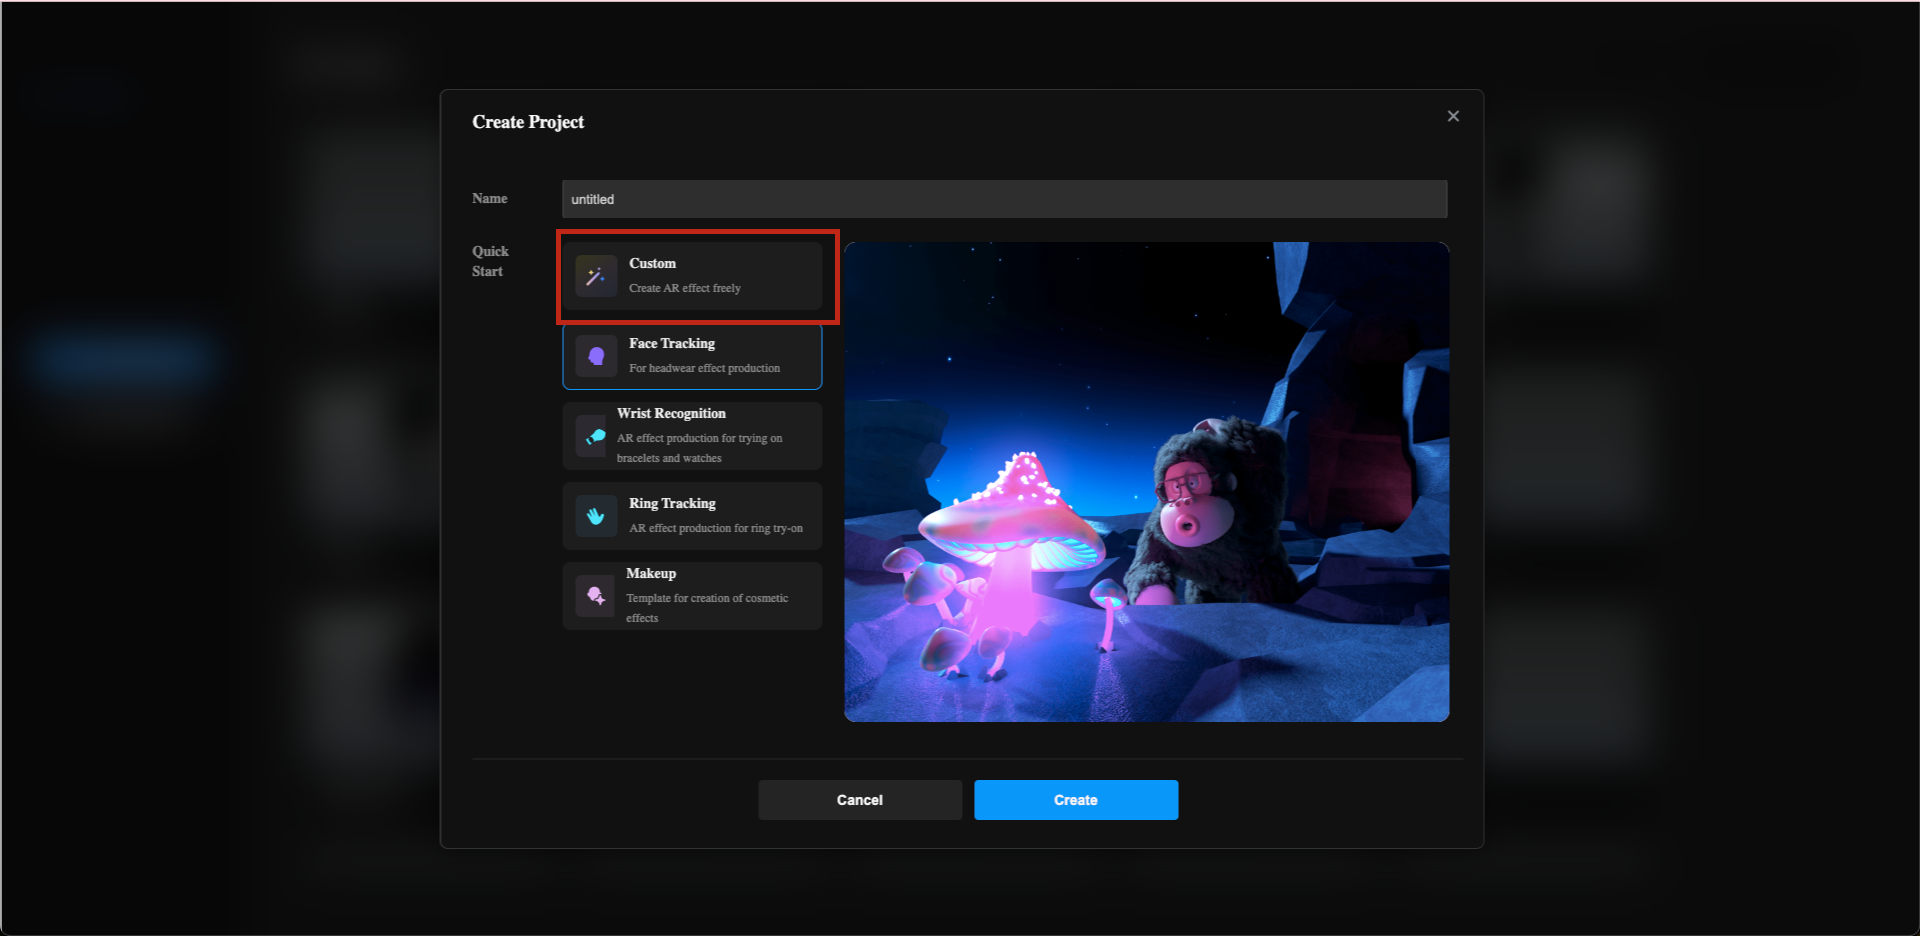
Task: Select the Custom quick start option
Action: coord(692,276)
